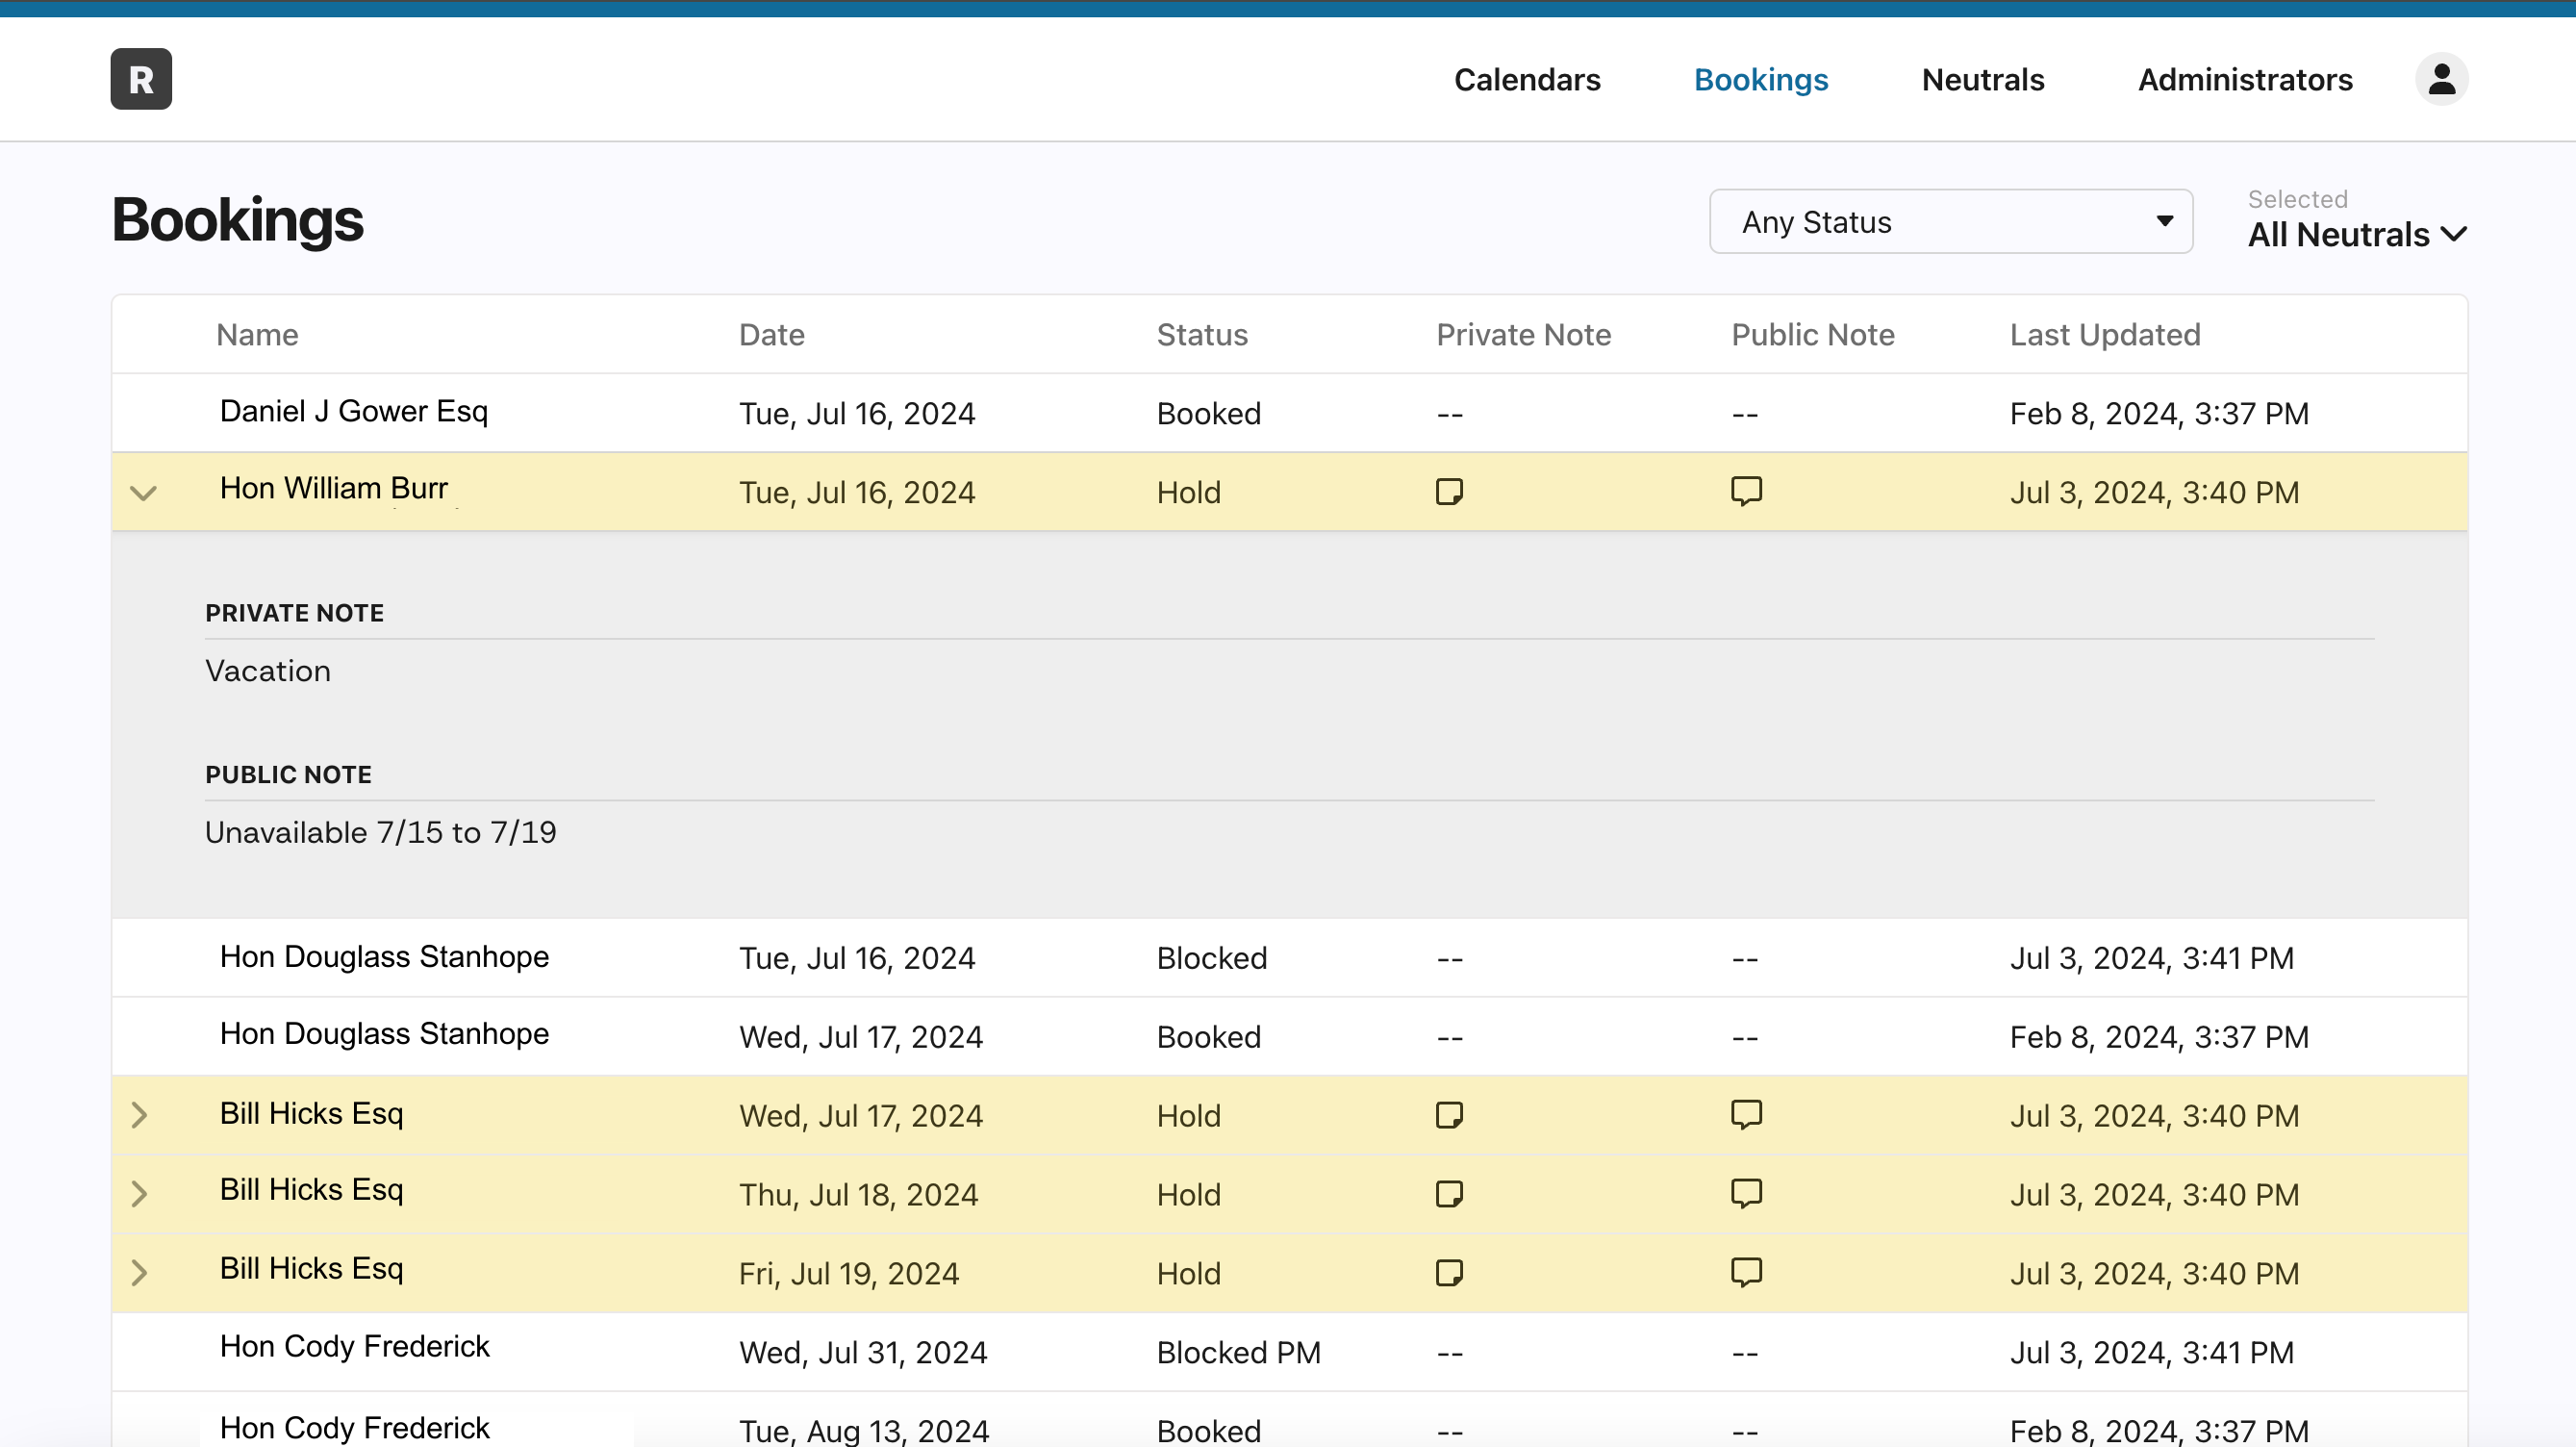Click the PRIVATE NOTE section heading
2576x1447 pixels.
[x=294, y=613]
